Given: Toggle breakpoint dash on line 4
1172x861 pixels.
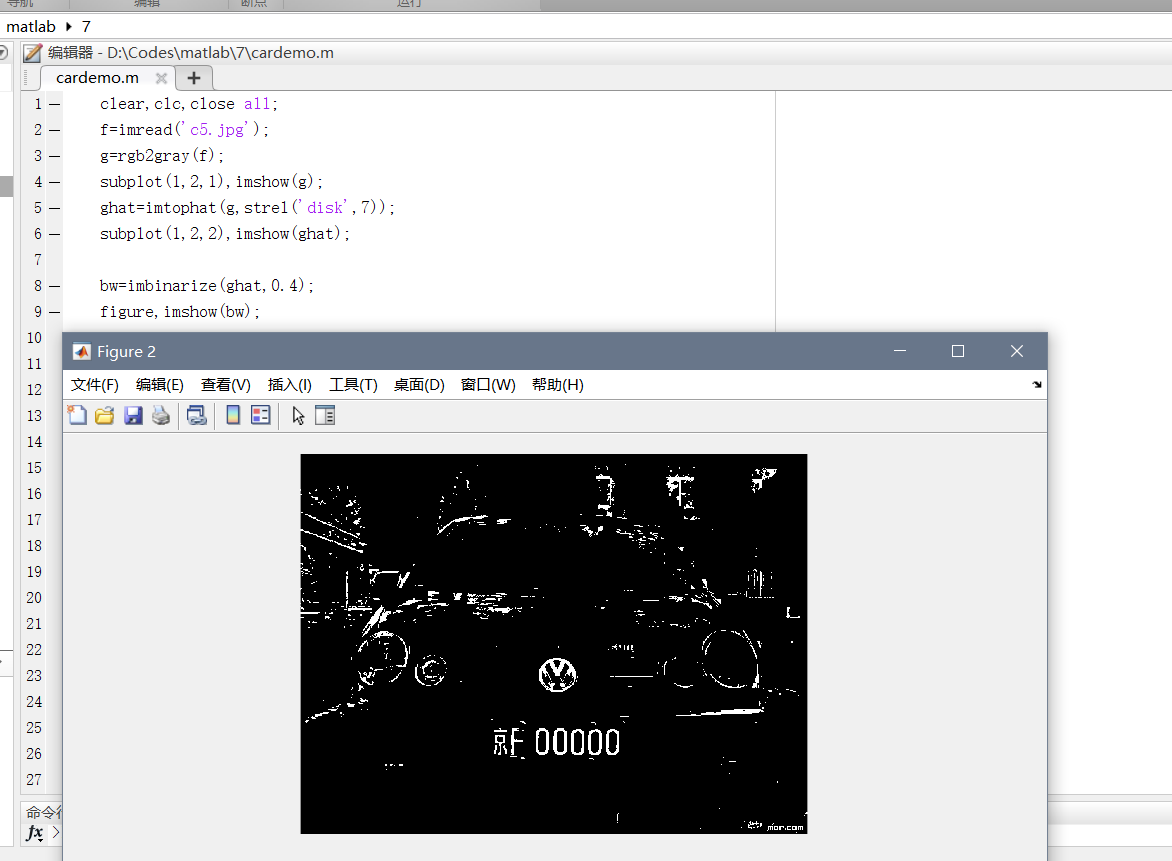Looking at the screenshot, I should point(55,182).
